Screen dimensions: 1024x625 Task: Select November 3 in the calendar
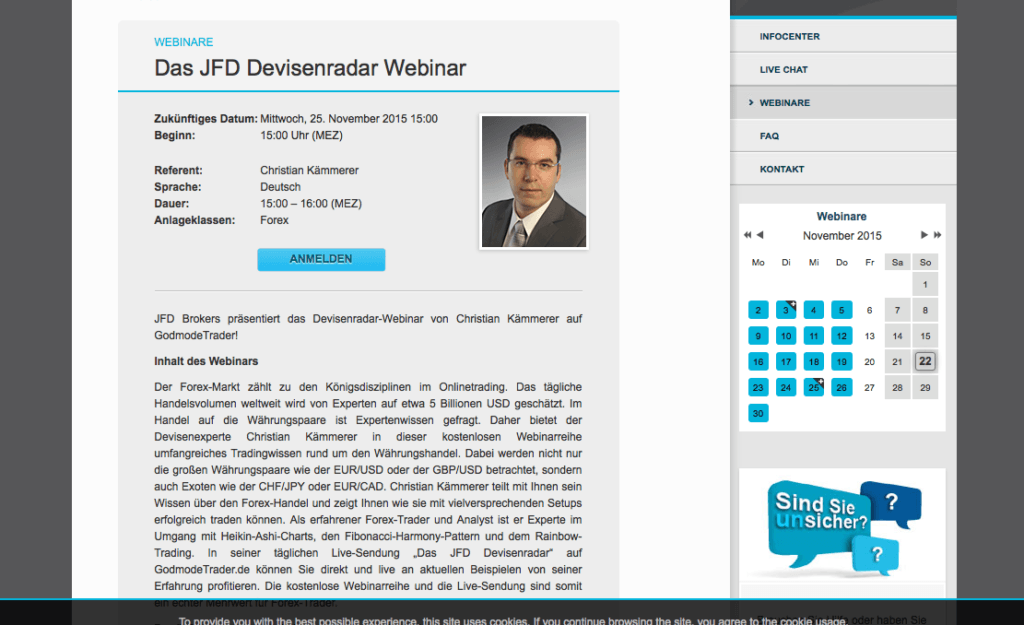point(786,310)
